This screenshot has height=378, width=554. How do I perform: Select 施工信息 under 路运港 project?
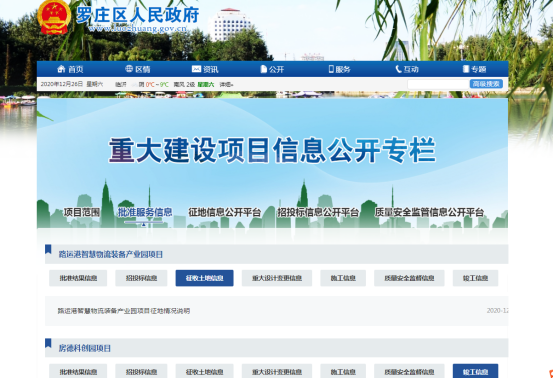343,278
